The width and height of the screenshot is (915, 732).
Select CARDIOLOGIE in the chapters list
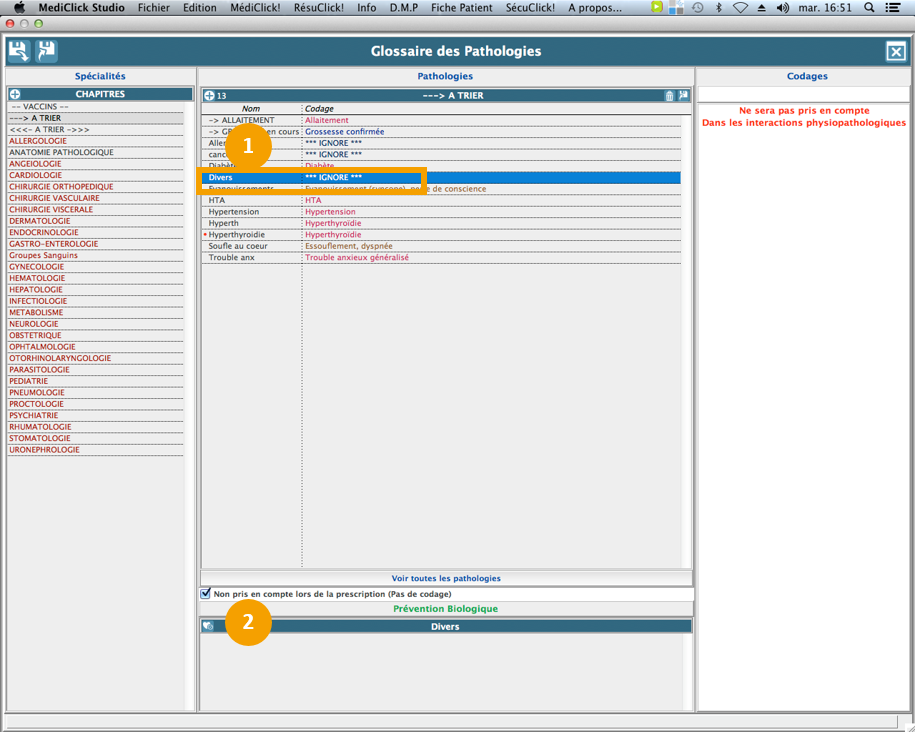pos(36,175)
